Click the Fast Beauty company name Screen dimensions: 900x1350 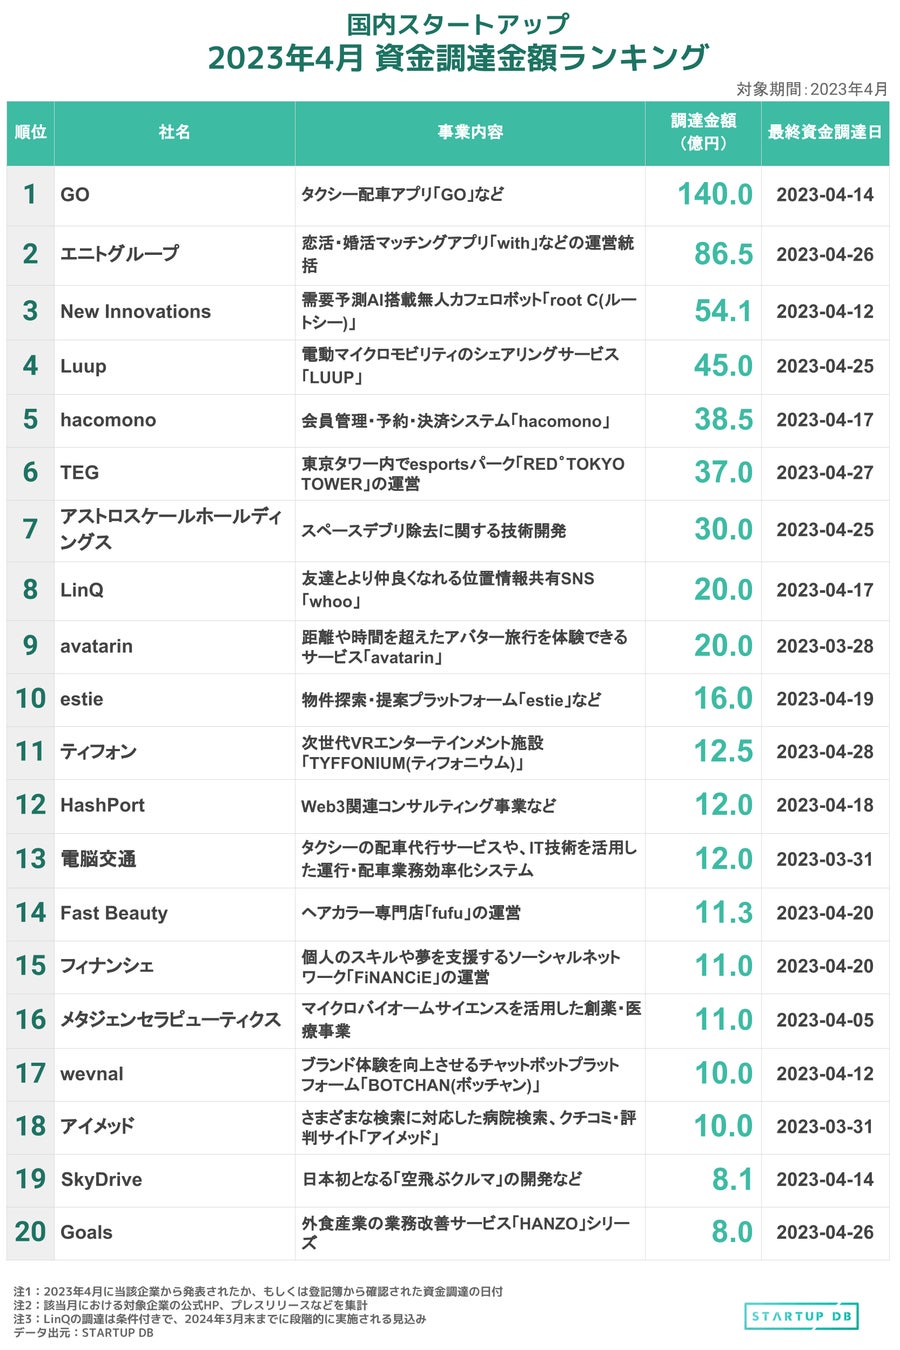pos(114,913)
